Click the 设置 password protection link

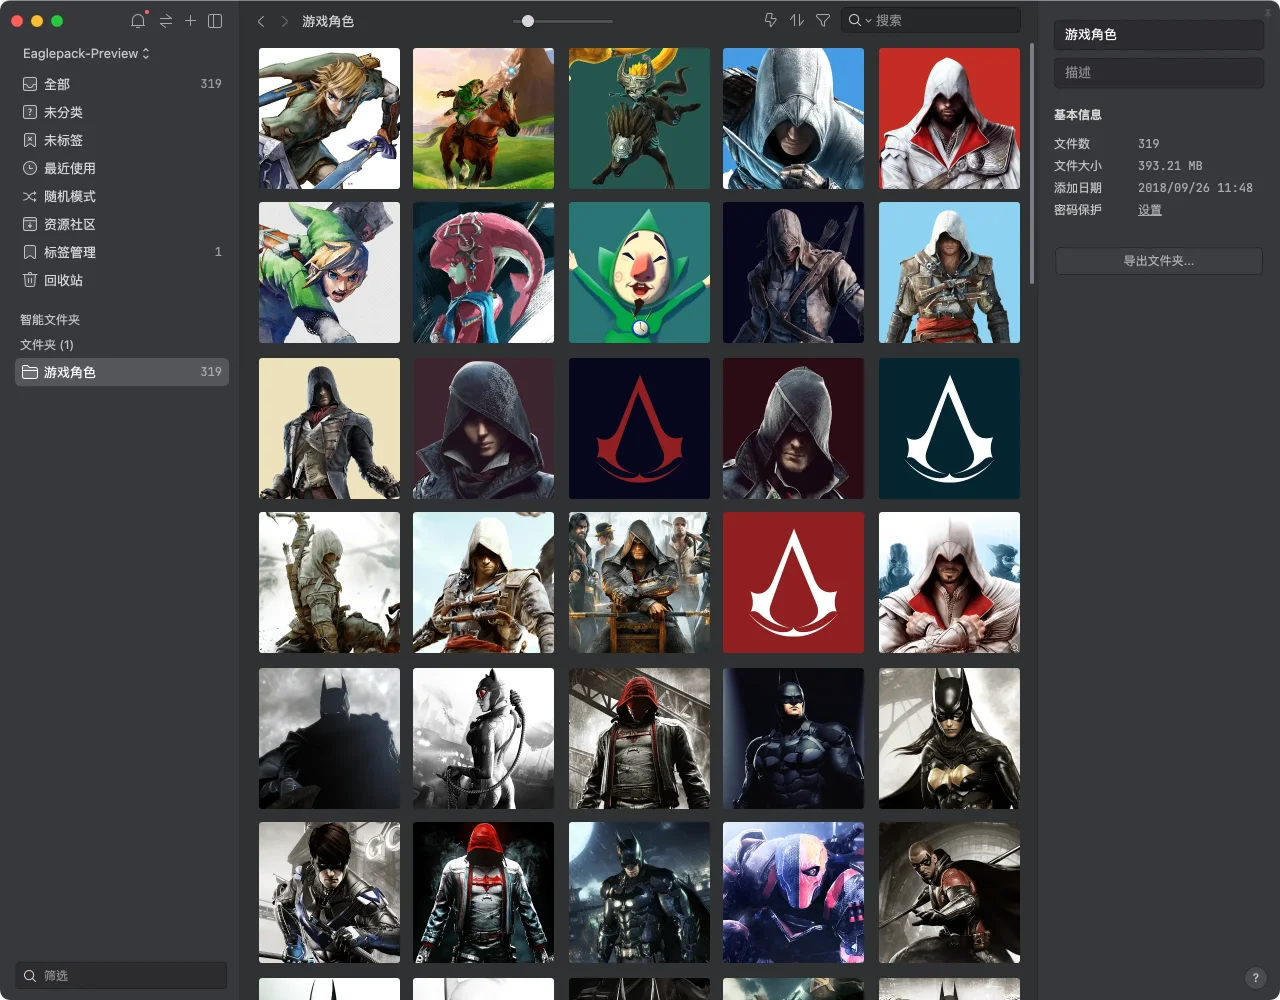[1150, 210]
